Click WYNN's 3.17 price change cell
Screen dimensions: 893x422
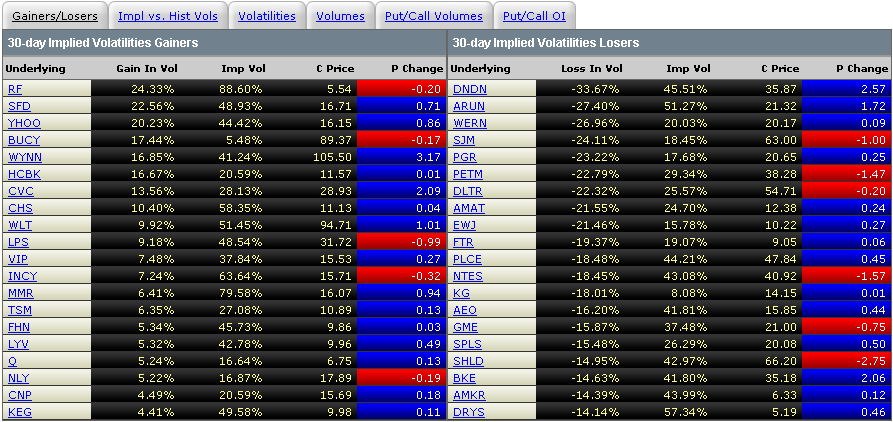[400, 157]
